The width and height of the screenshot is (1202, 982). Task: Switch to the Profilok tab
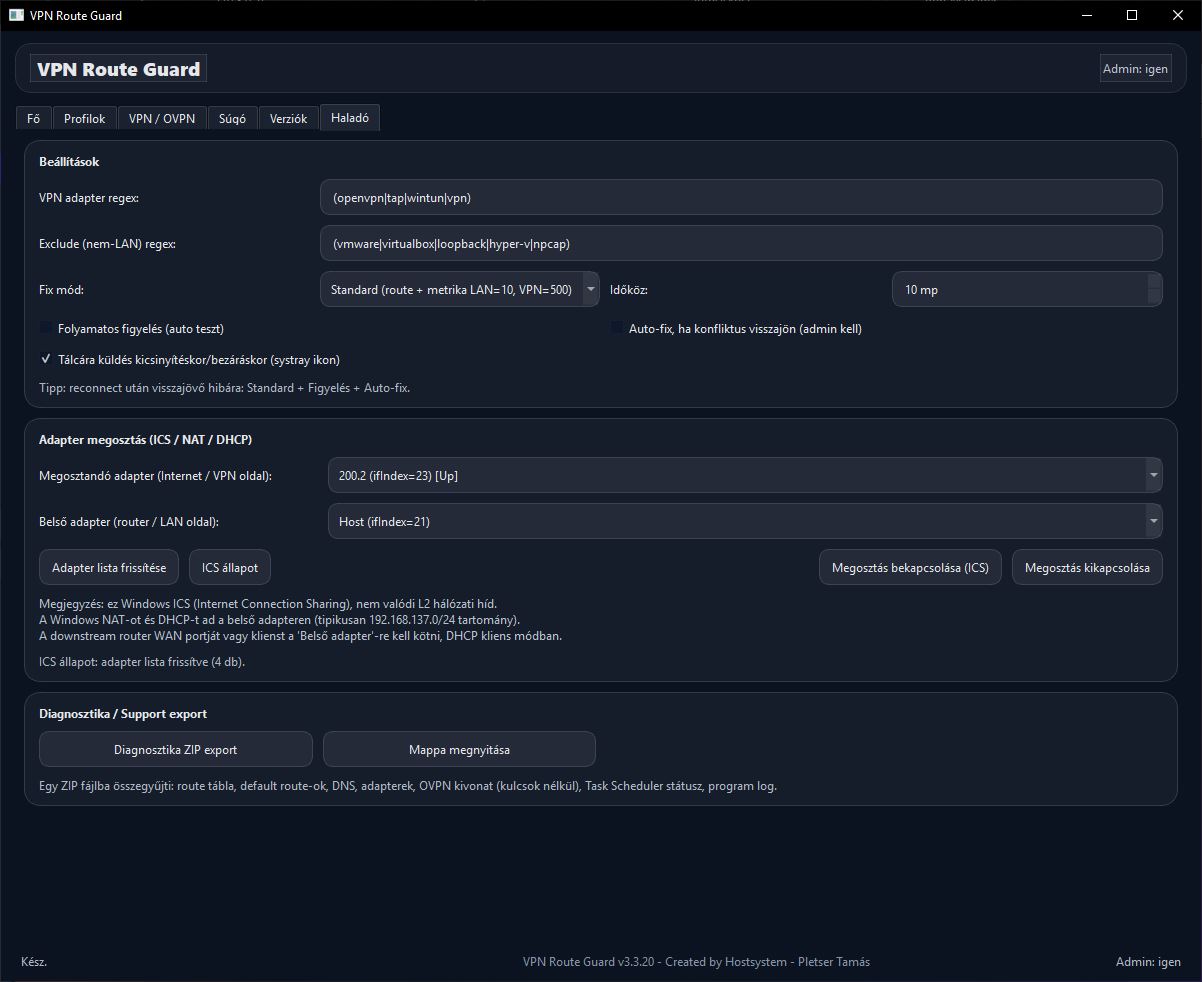tap(84, 119)
